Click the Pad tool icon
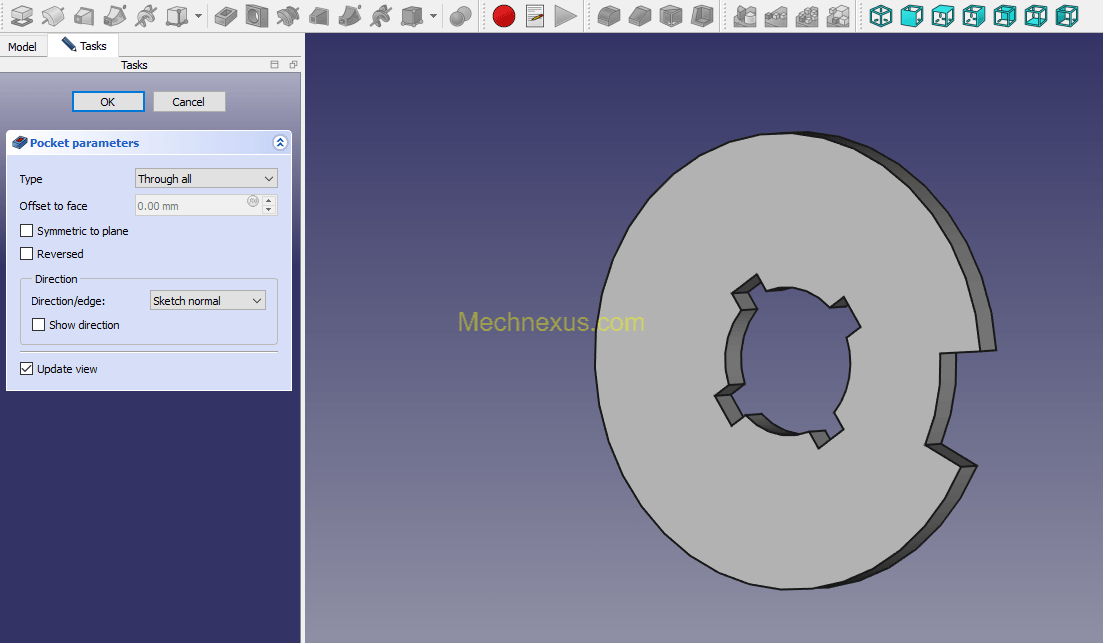The height and width of the screenshot is (643, 1103). click(21, 16)
